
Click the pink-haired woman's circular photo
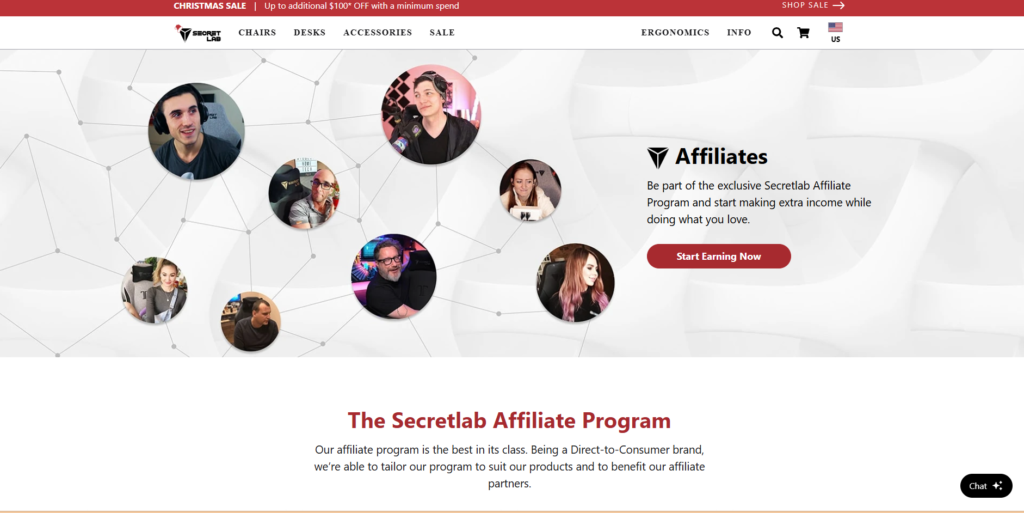(x=575, y=283)
